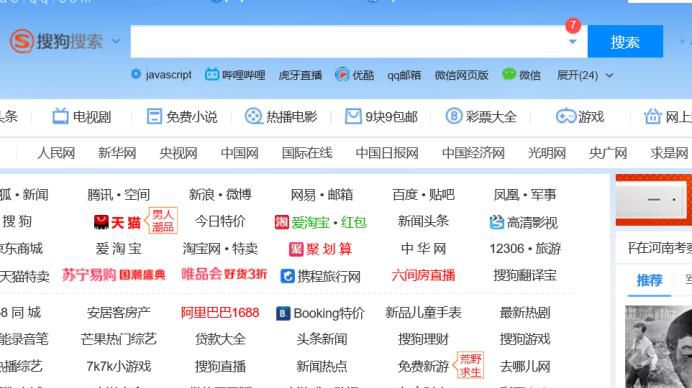Click the 男人潮品 tag badge

point(162,221)
